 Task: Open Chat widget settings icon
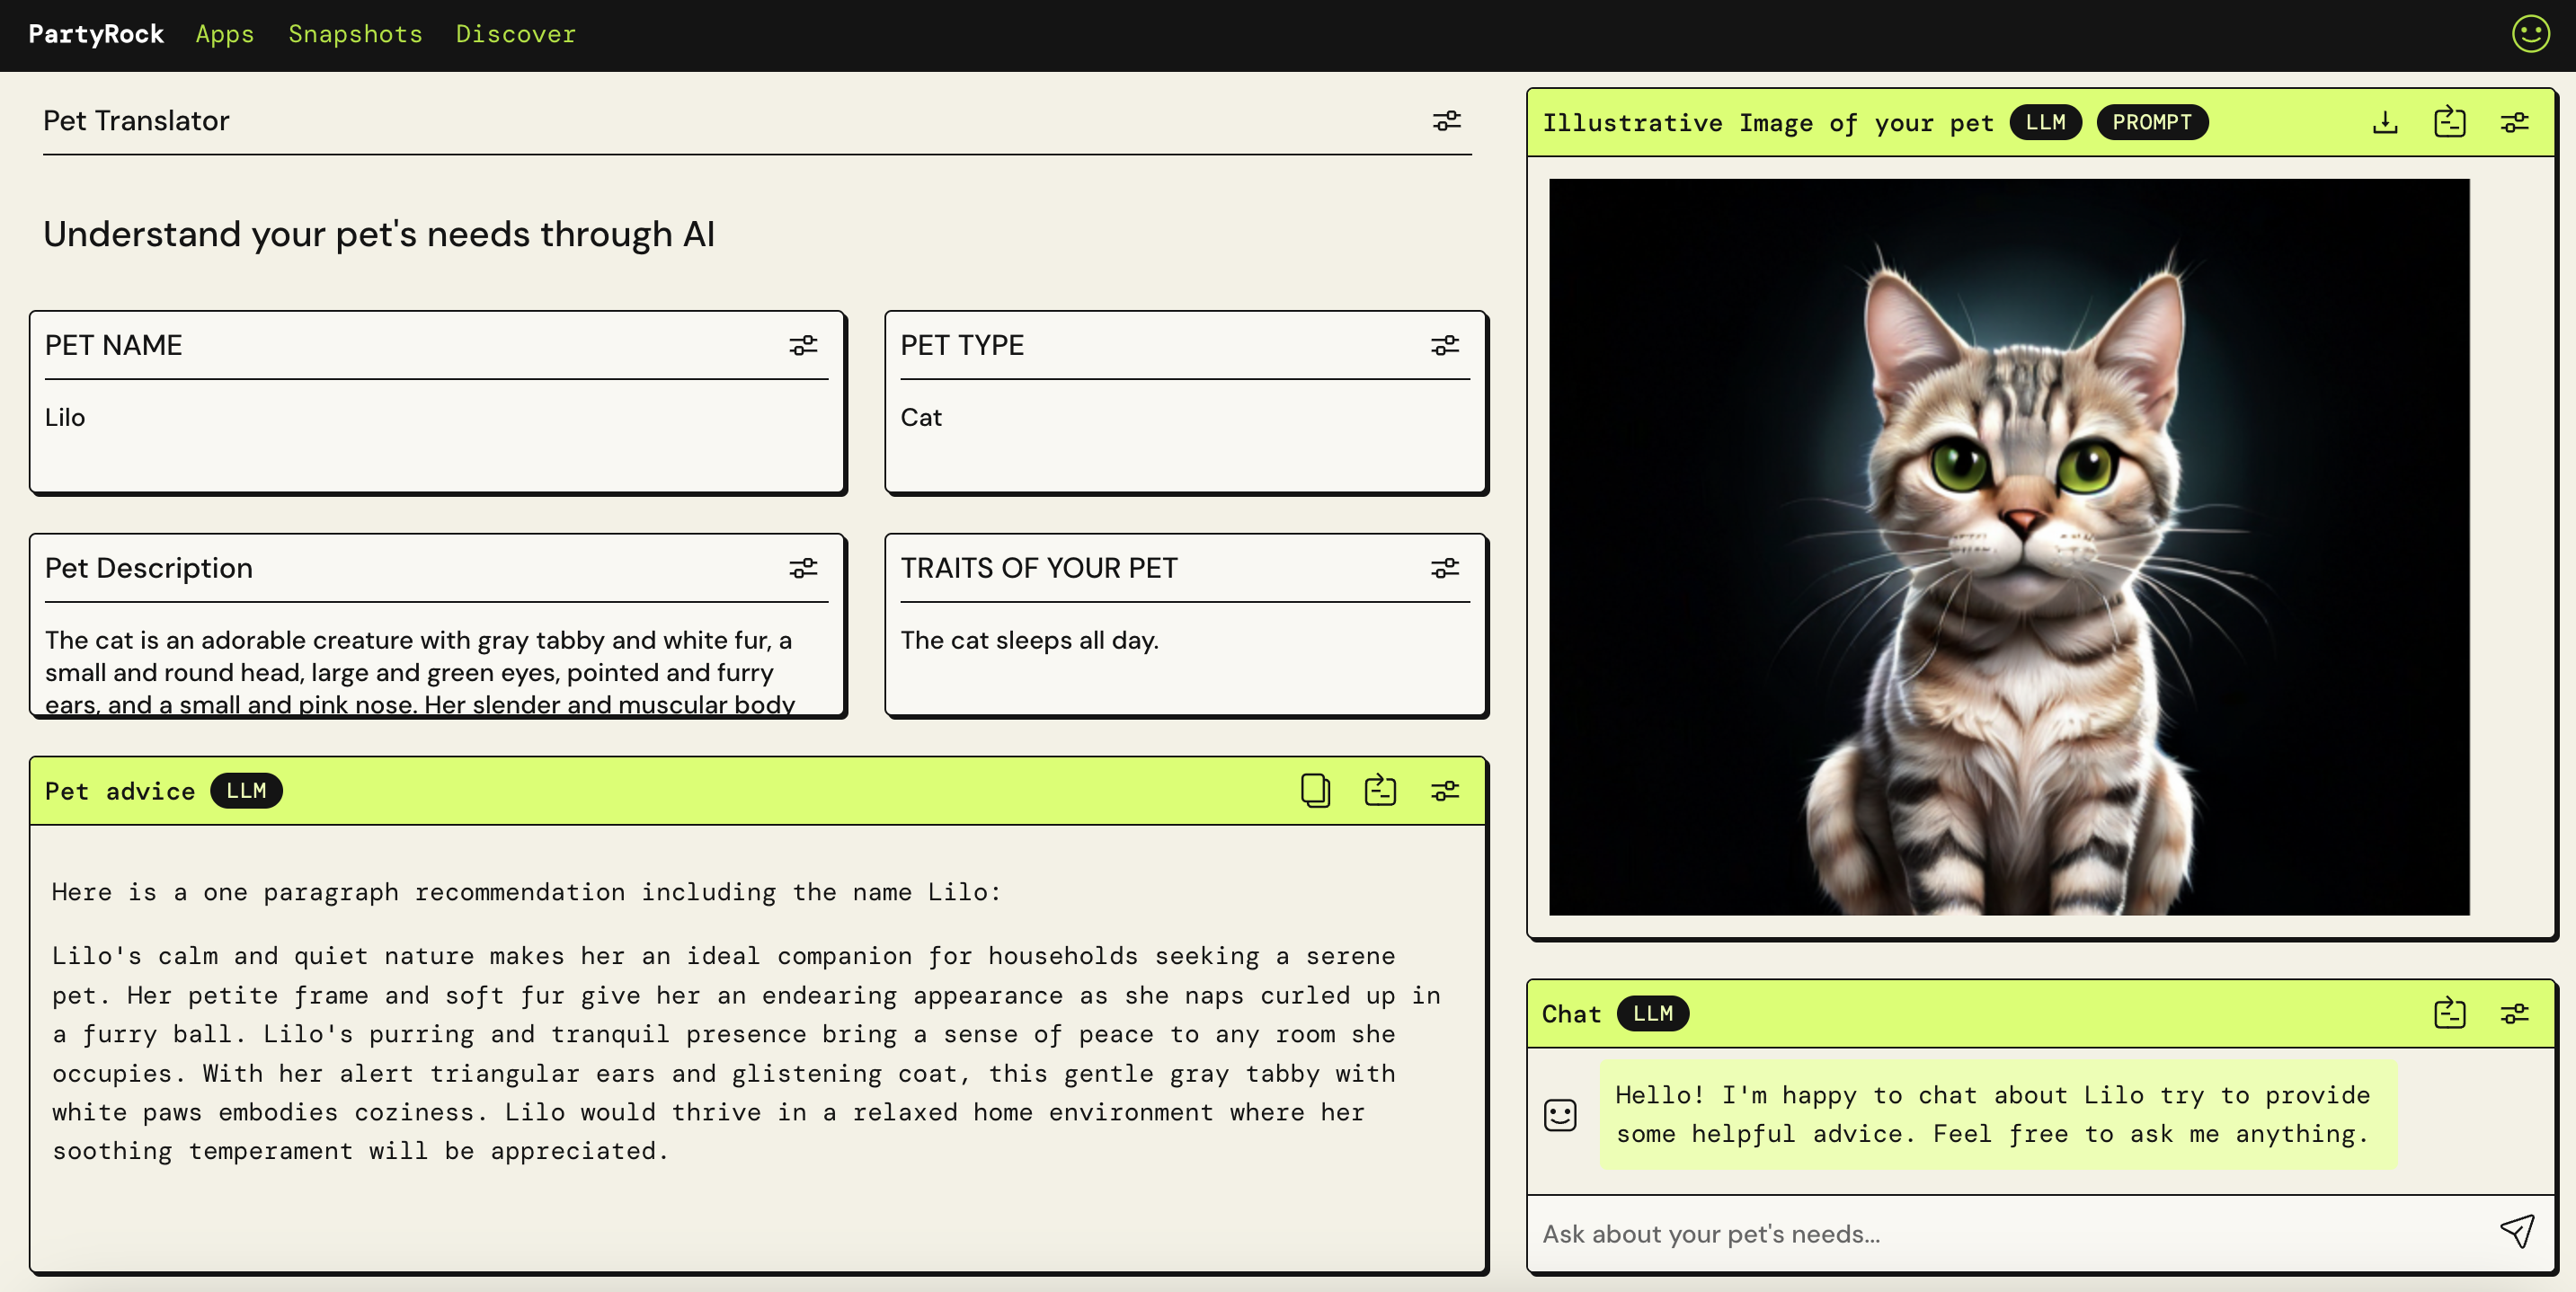(2514, 1013)
